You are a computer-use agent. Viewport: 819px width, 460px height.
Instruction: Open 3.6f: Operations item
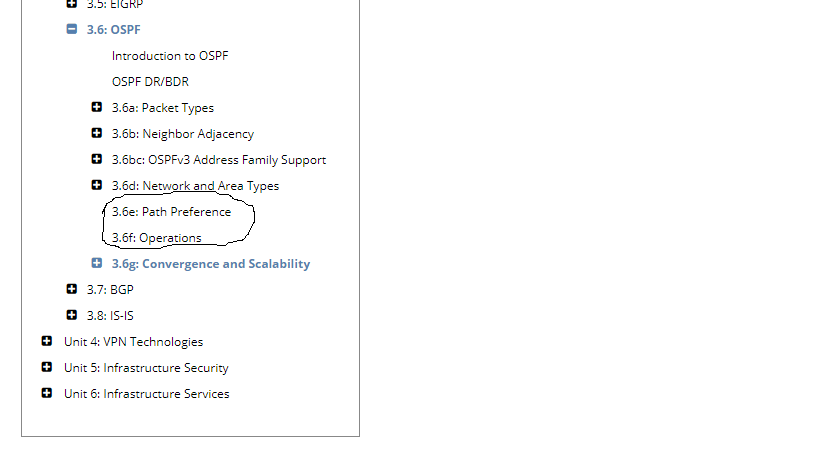tap(157, 238)
